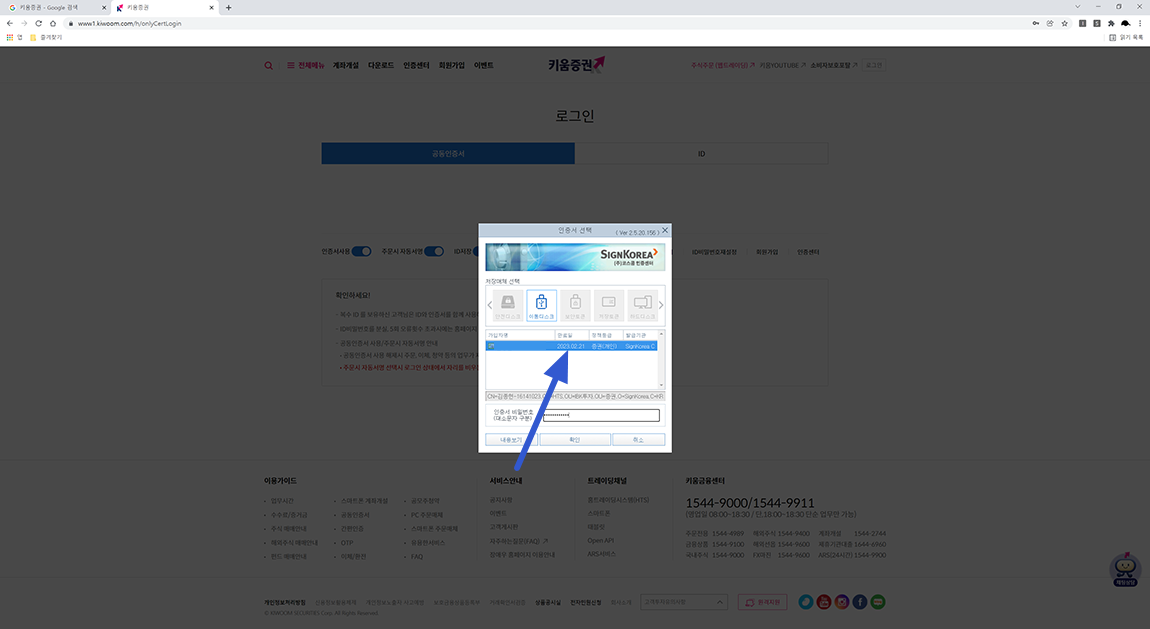Open the browser three-dot menu
This screenshot has width=1150, height=629.
[1140, 23]
